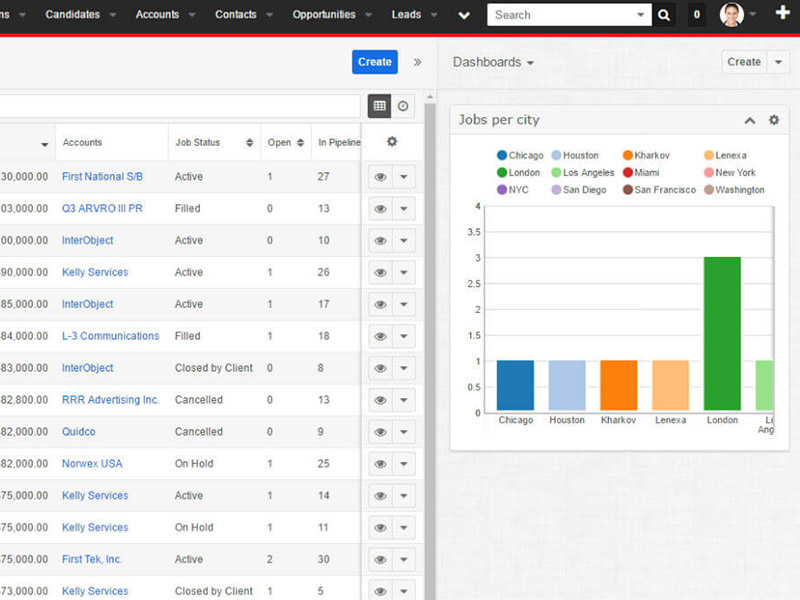The height and width of the screenshot is (600, 800).
Task: Toggle the Chicago legend color swatch
Action: (502, 155)
